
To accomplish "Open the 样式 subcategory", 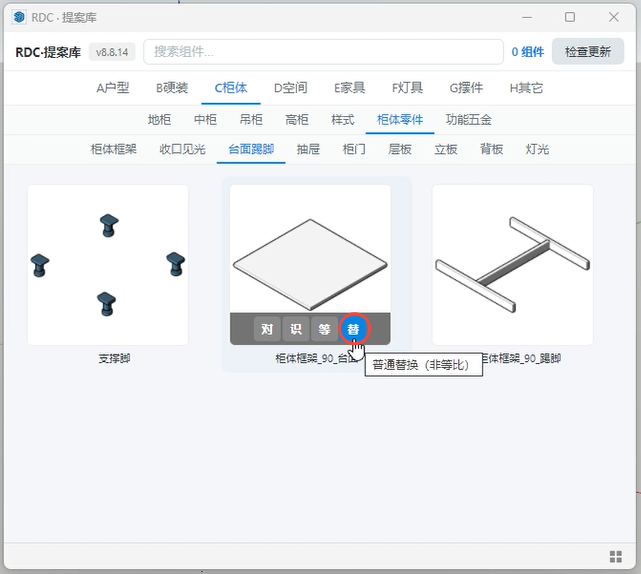I will point(343,120).
